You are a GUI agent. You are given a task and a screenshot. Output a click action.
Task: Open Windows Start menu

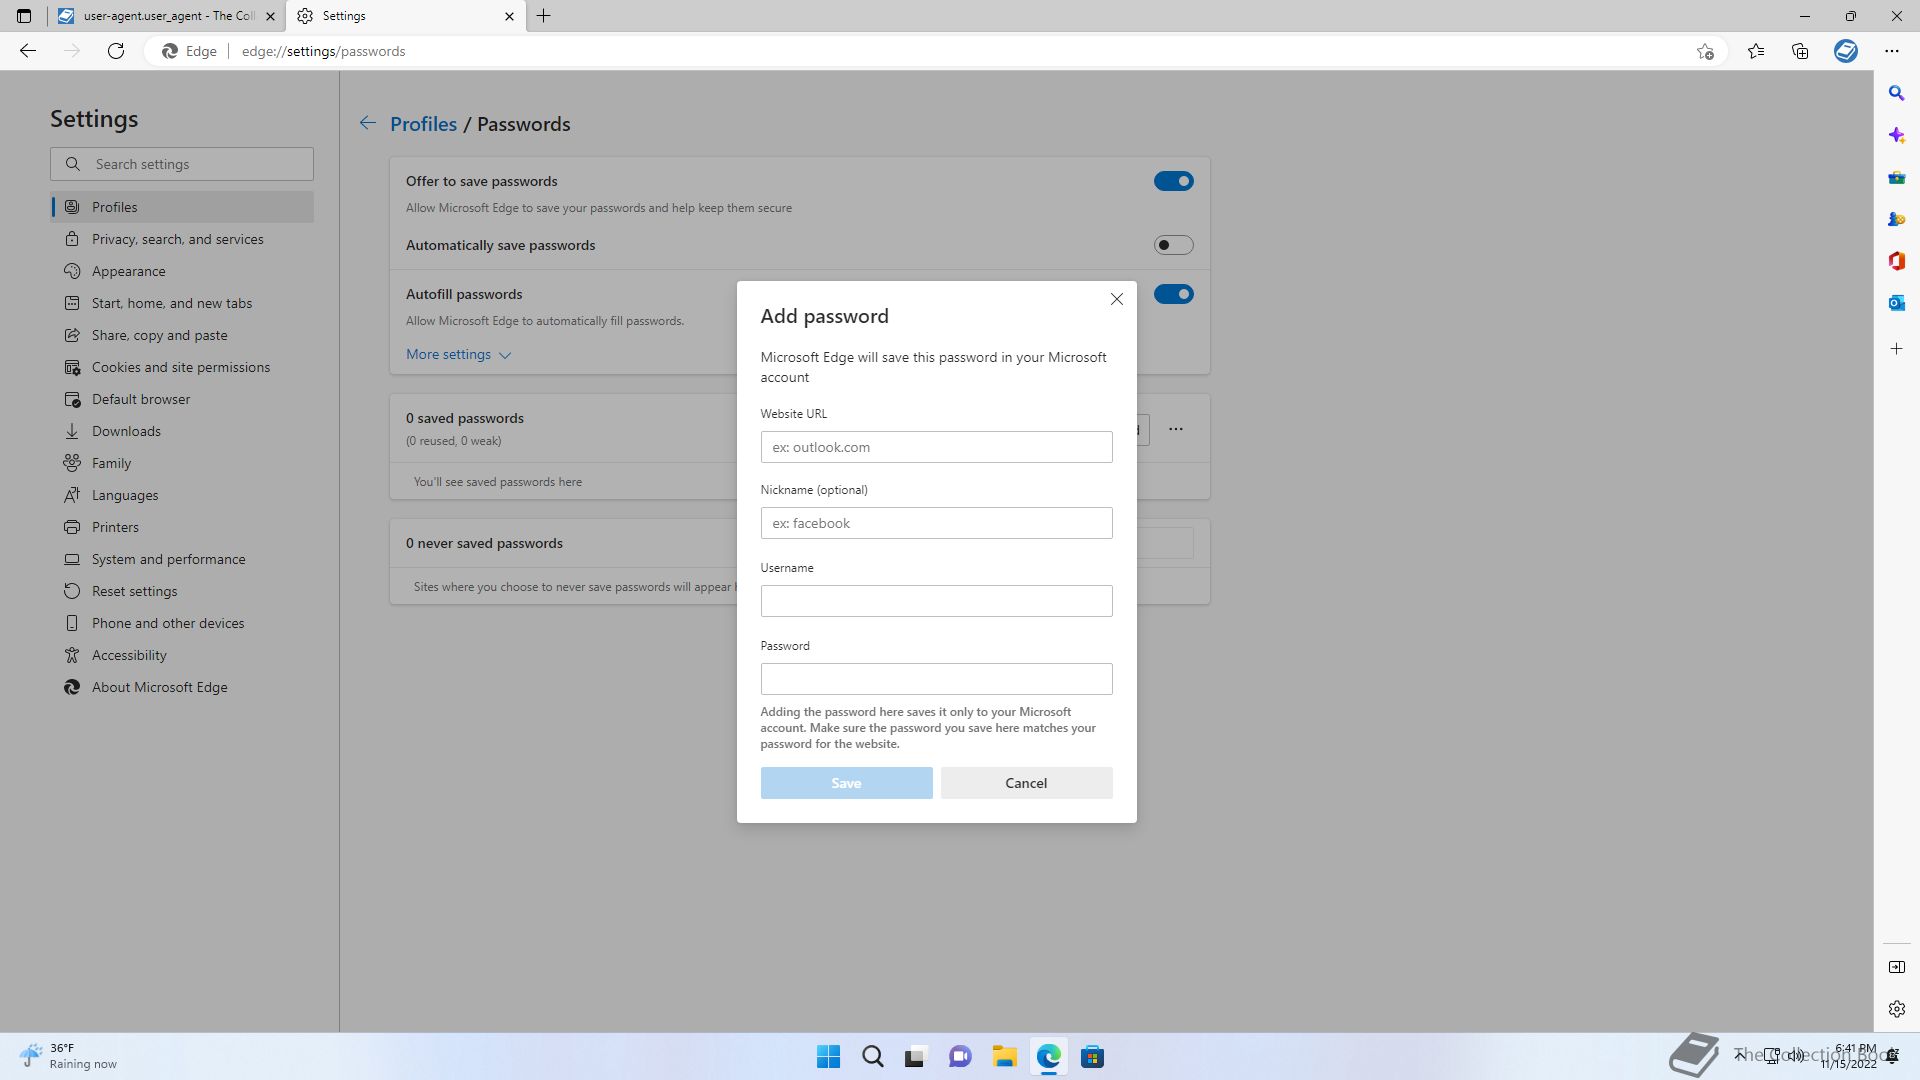[829, 1057]
